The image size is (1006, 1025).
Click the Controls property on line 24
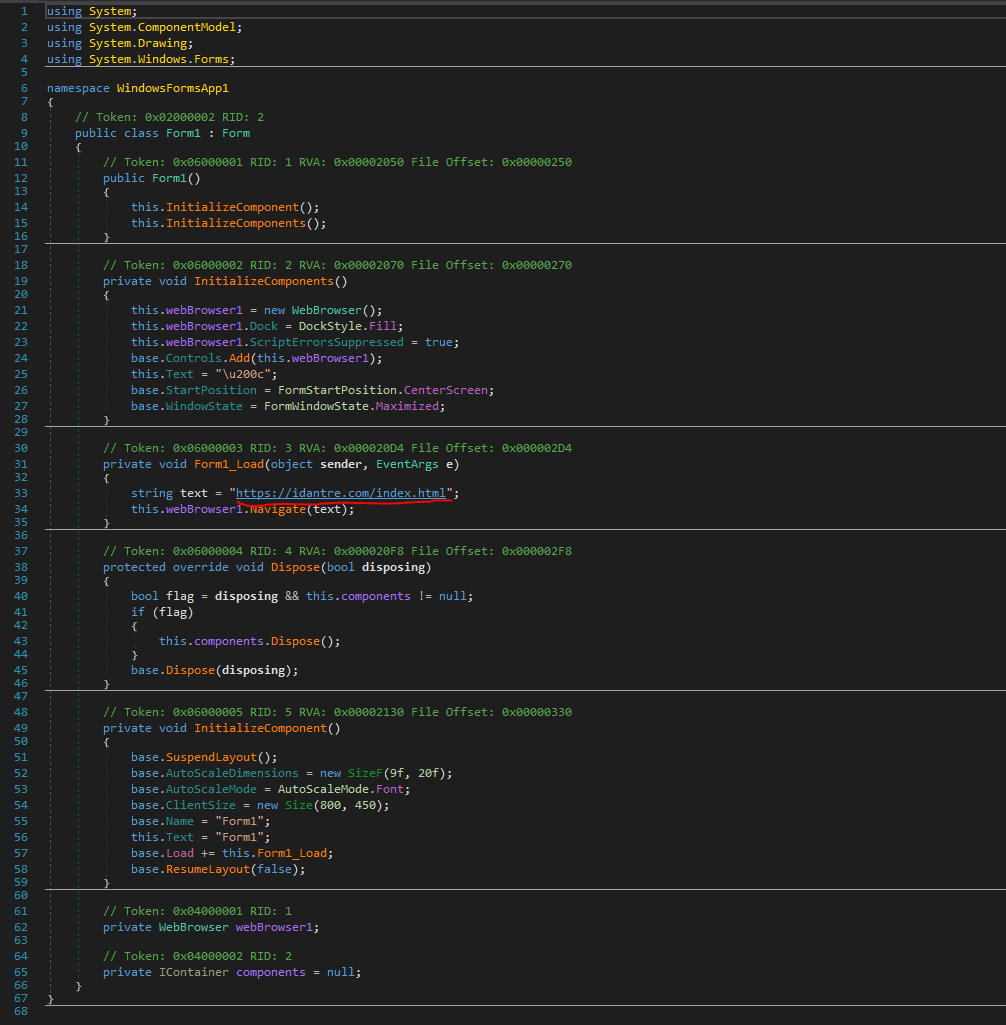pyautogui.click(x=193, y=358)
